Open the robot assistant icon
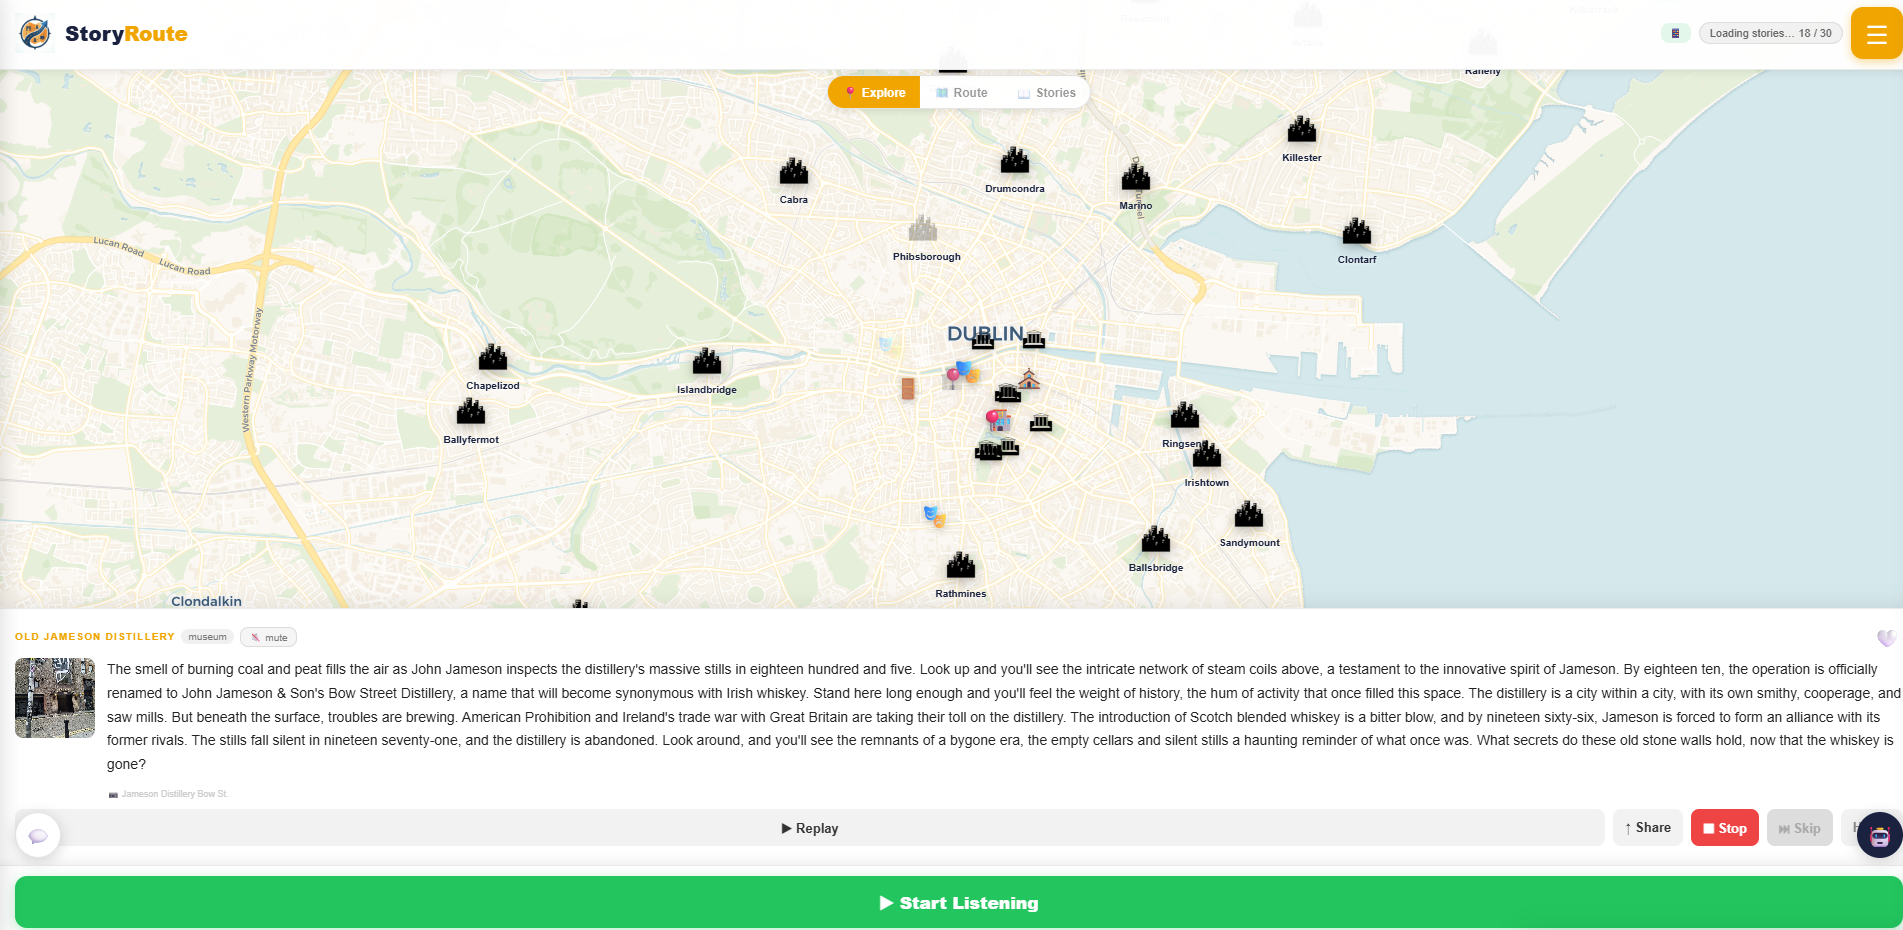 pyautogui.click(x=1880, y=836)
